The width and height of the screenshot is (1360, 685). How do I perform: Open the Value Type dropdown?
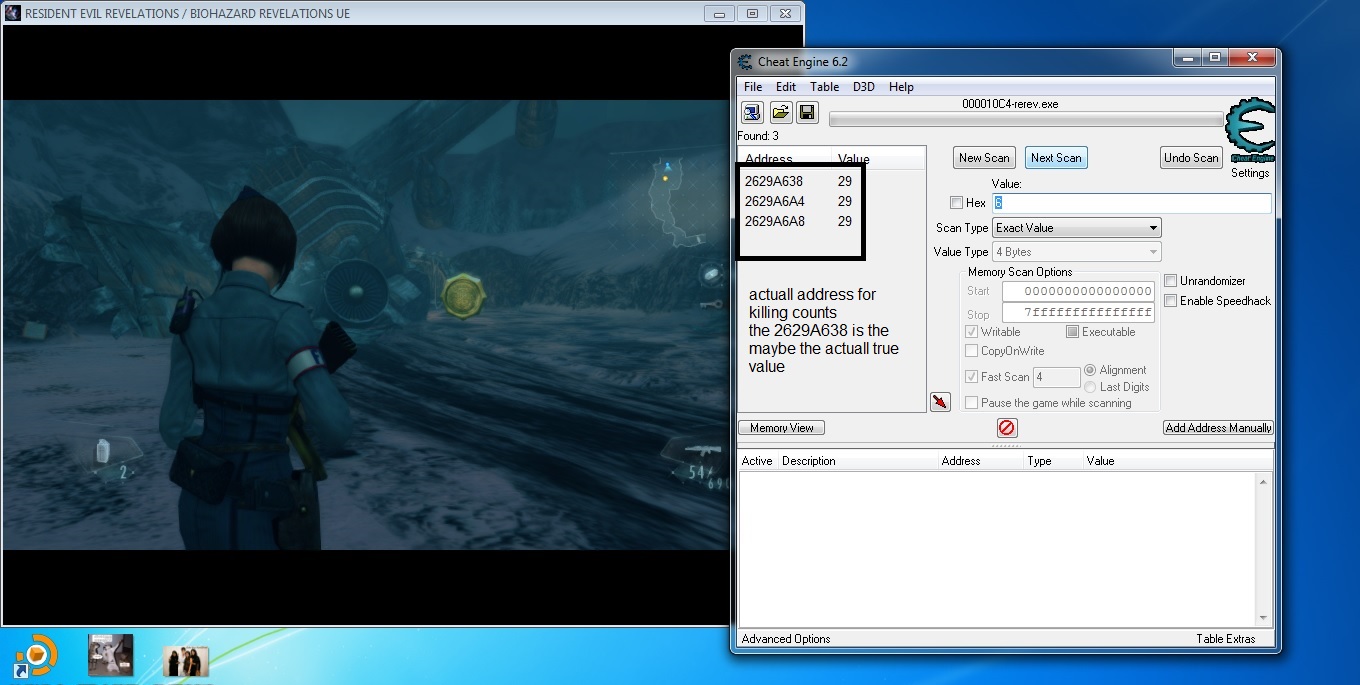coord(1076,252)
